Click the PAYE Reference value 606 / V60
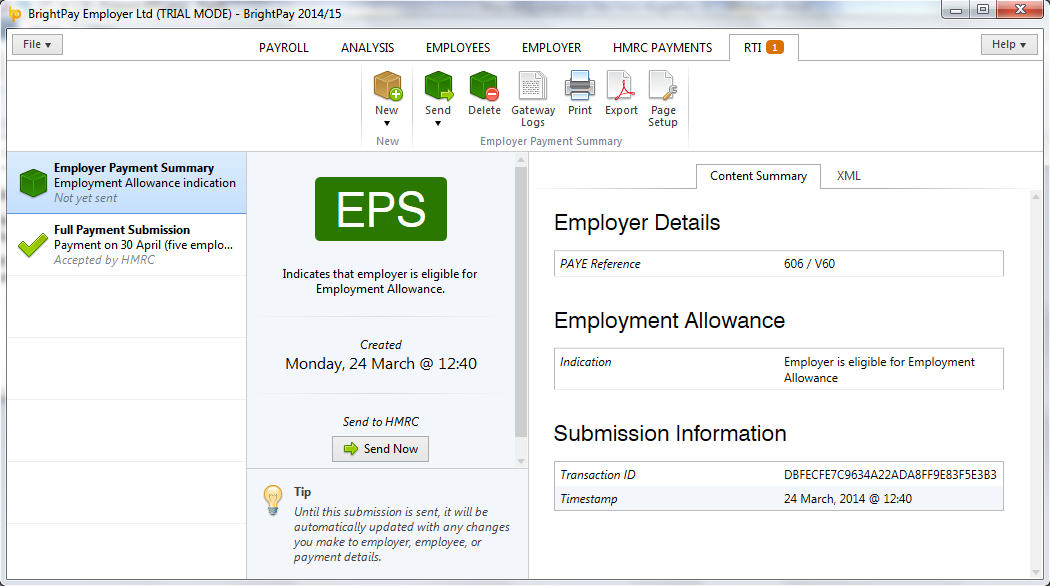The height and width of the screenshot is (586, 1050). (x=809, y=264)
